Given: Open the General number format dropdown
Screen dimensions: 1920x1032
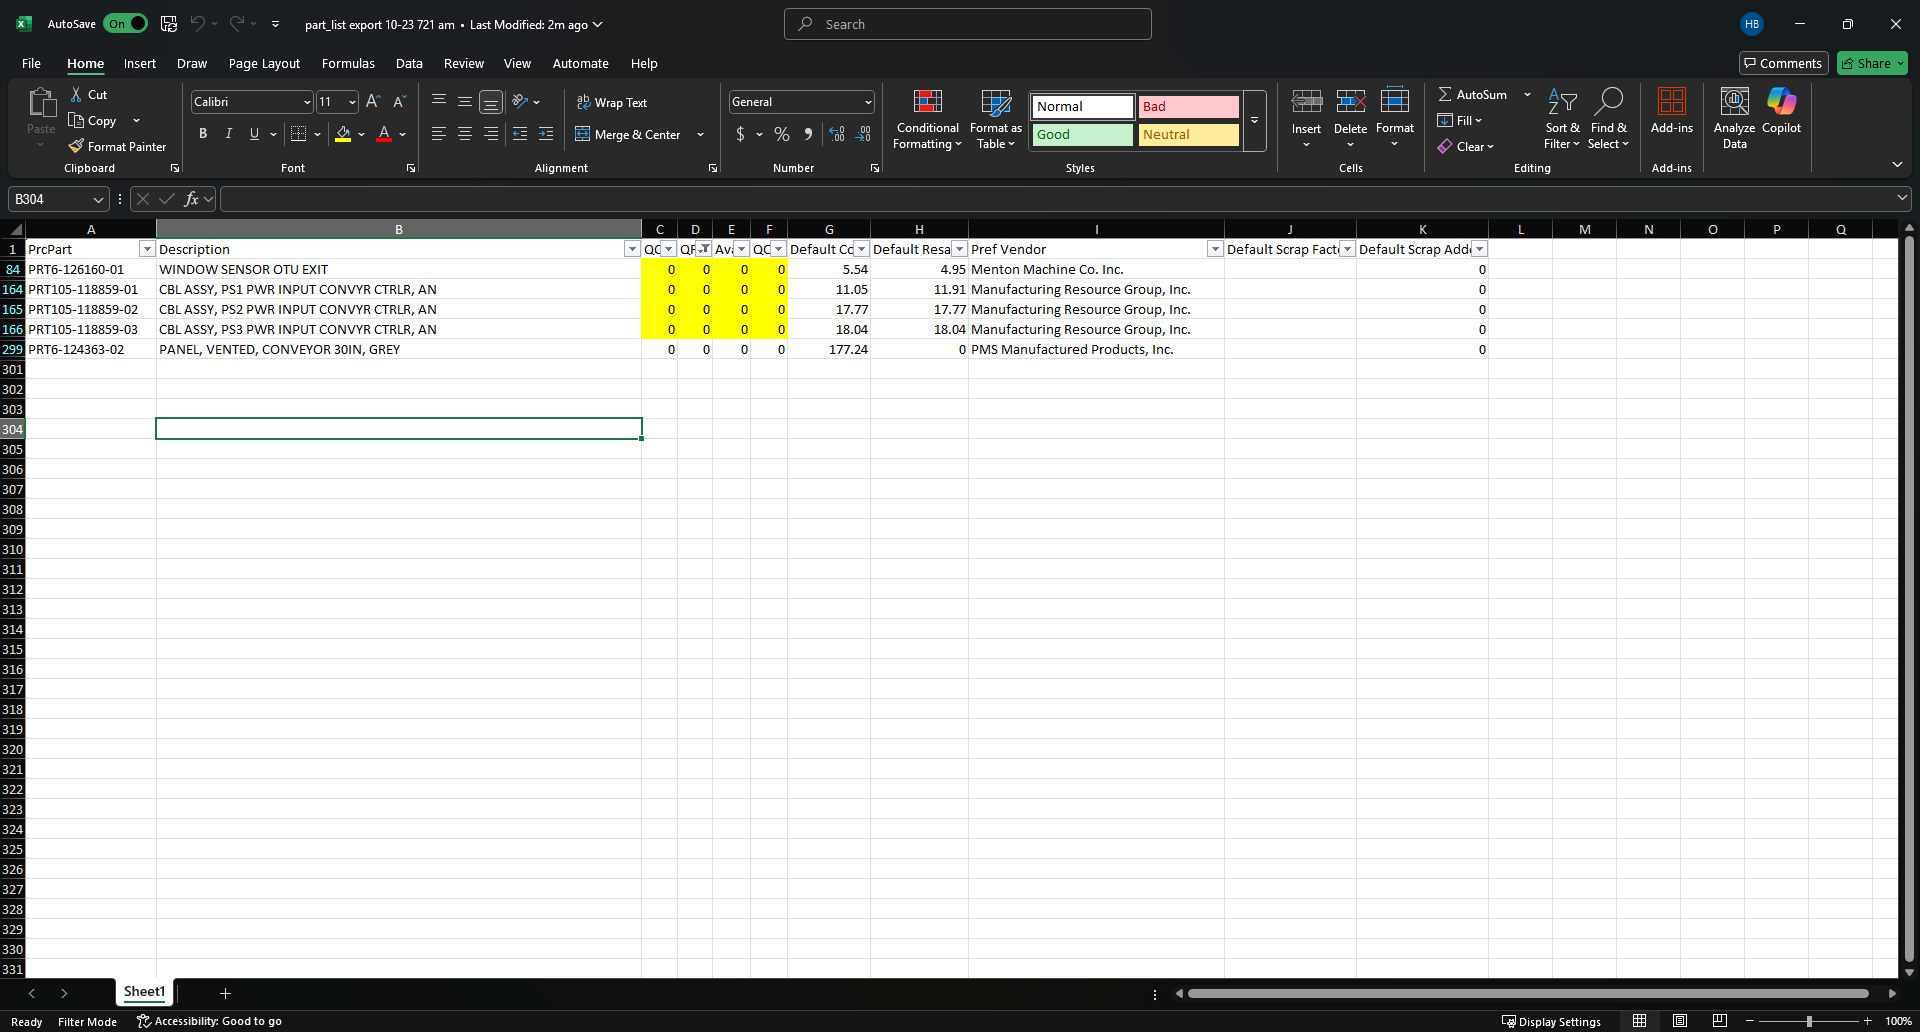Looking at the screenshot, I should (867, 102).
